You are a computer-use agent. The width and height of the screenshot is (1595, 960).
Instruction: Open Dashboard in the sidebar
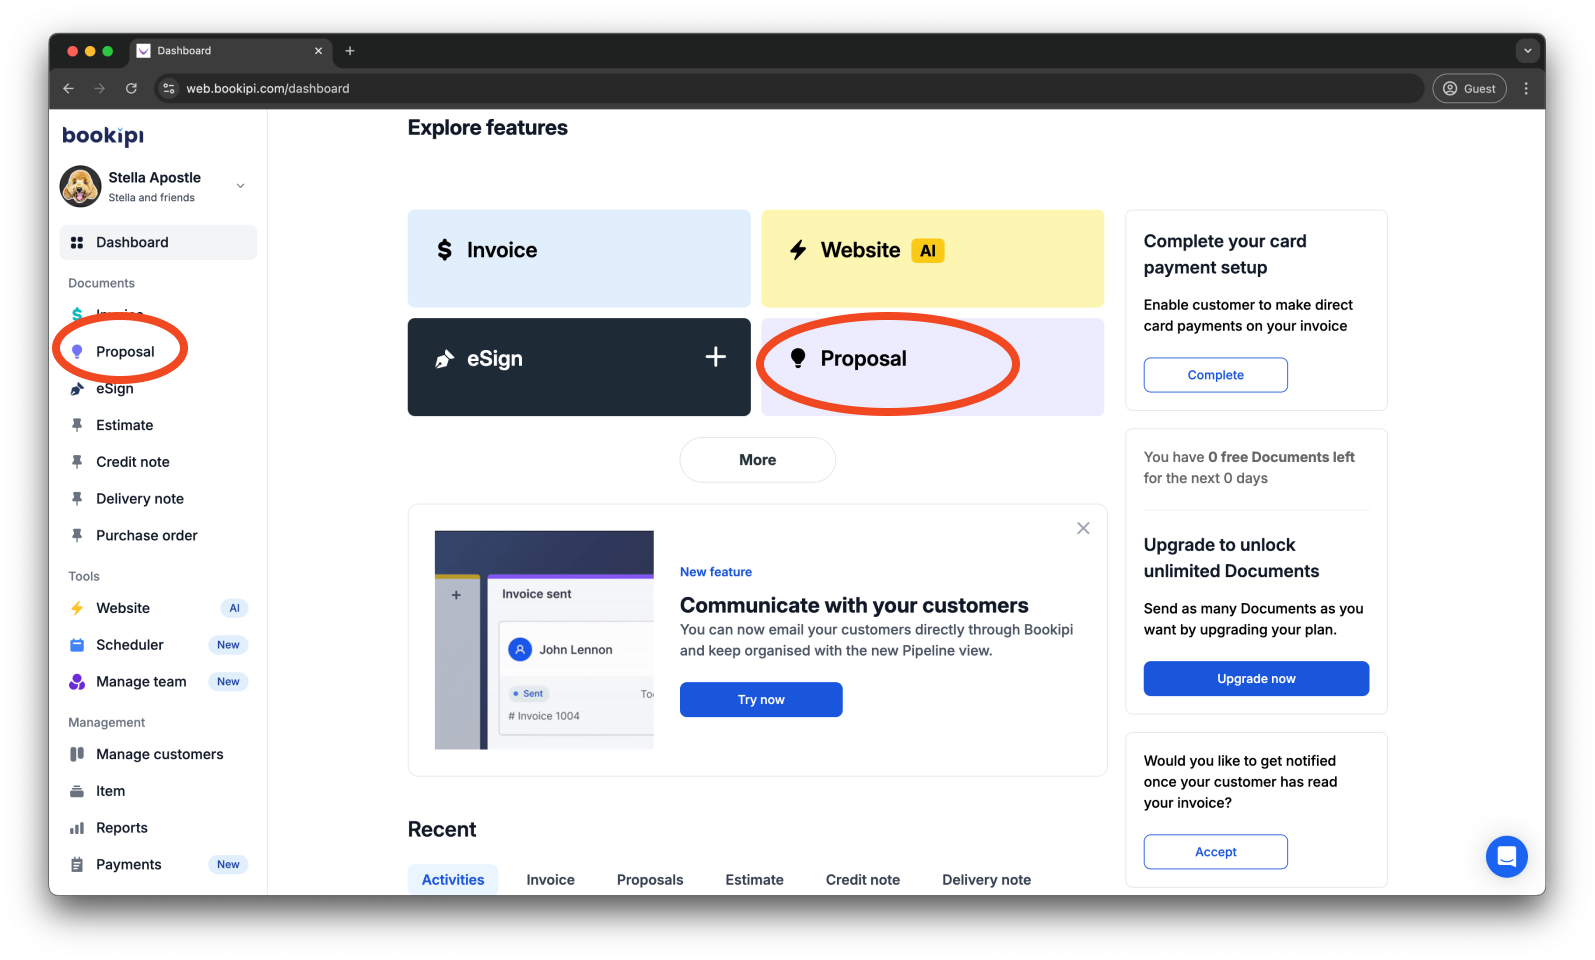point(158,242)
